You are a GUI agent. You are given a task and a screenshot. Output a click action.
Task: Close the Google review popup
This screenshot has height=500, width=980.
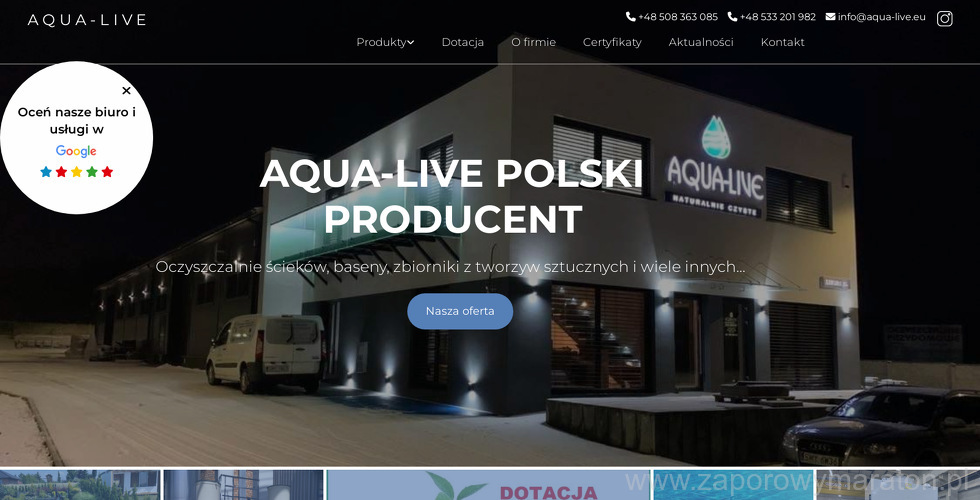click(126, 91)
